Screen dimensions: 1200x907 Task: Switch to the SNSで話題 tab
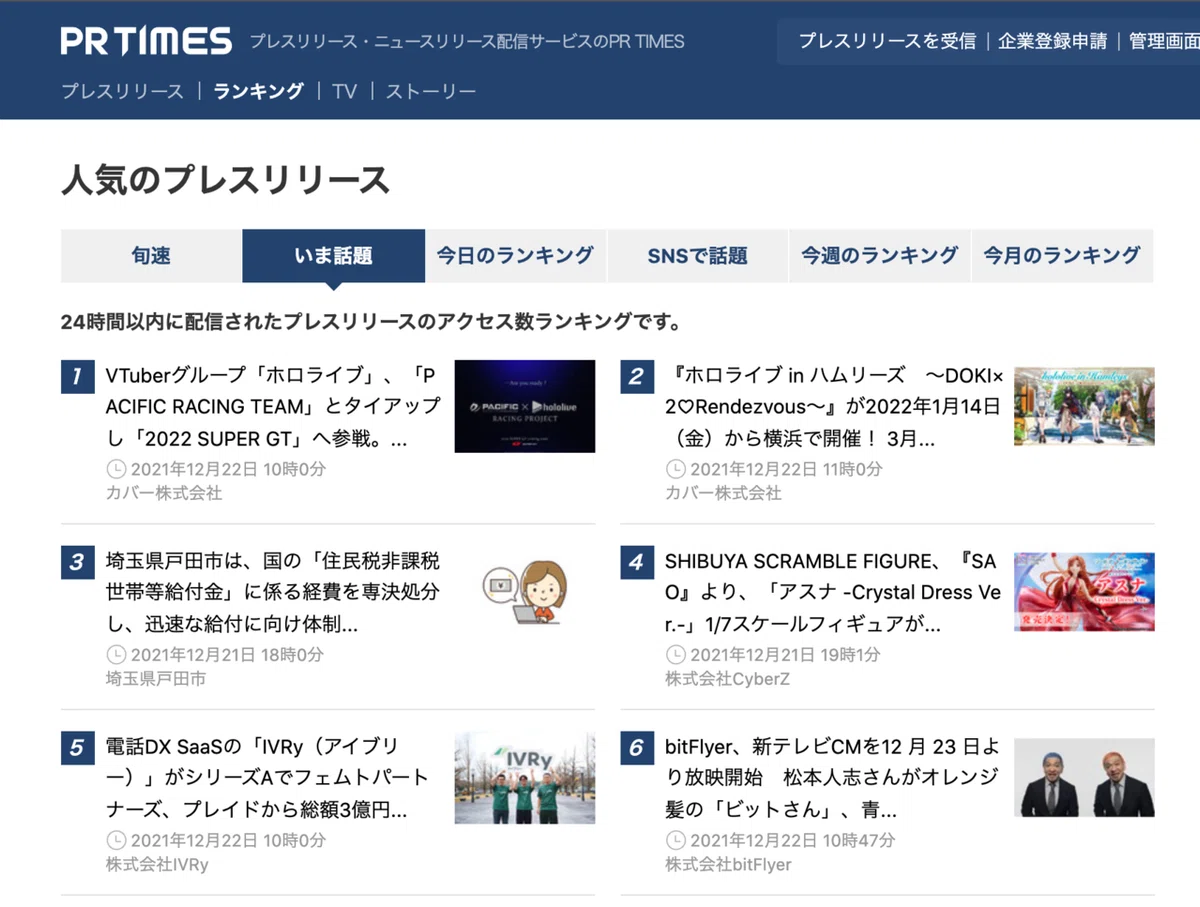click(697, 256)
